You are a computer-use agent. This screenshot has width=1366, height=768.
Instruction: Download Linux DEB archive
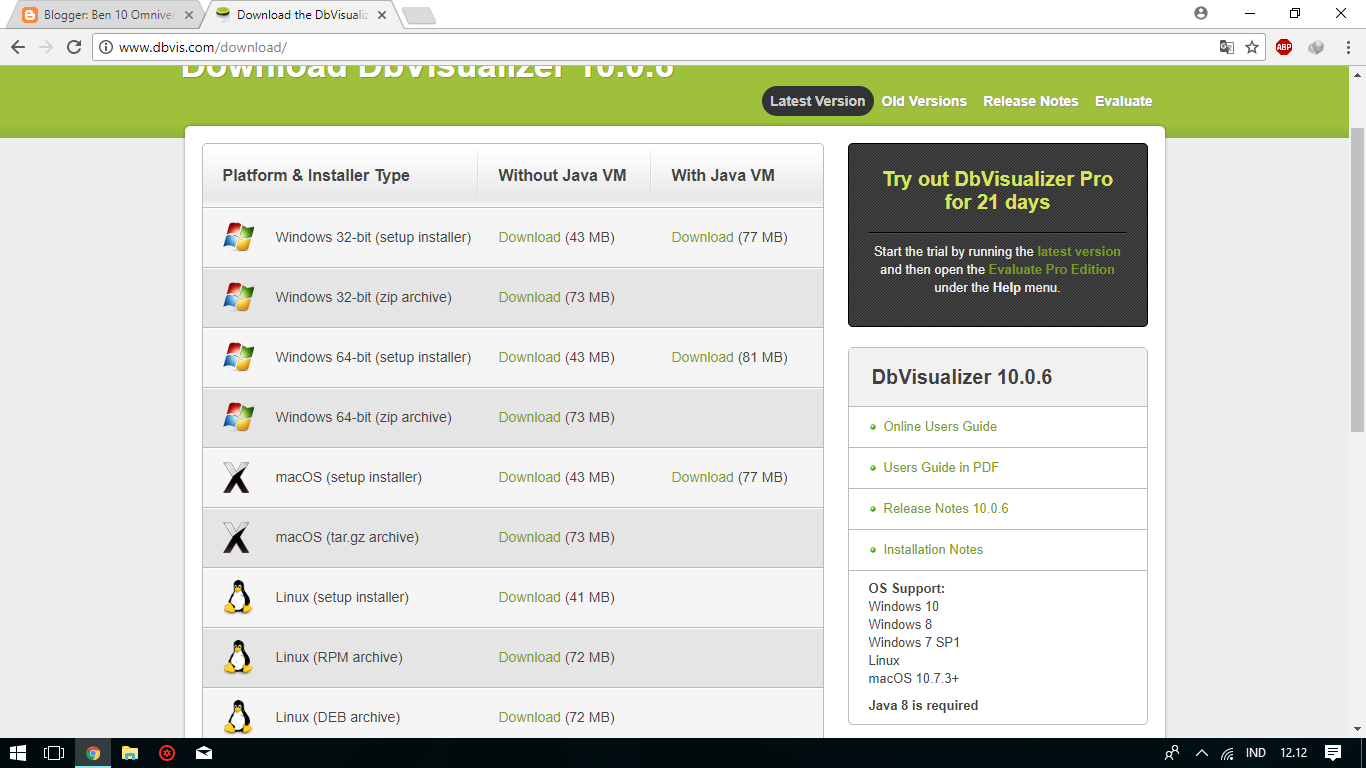click(x=529, y=717)
